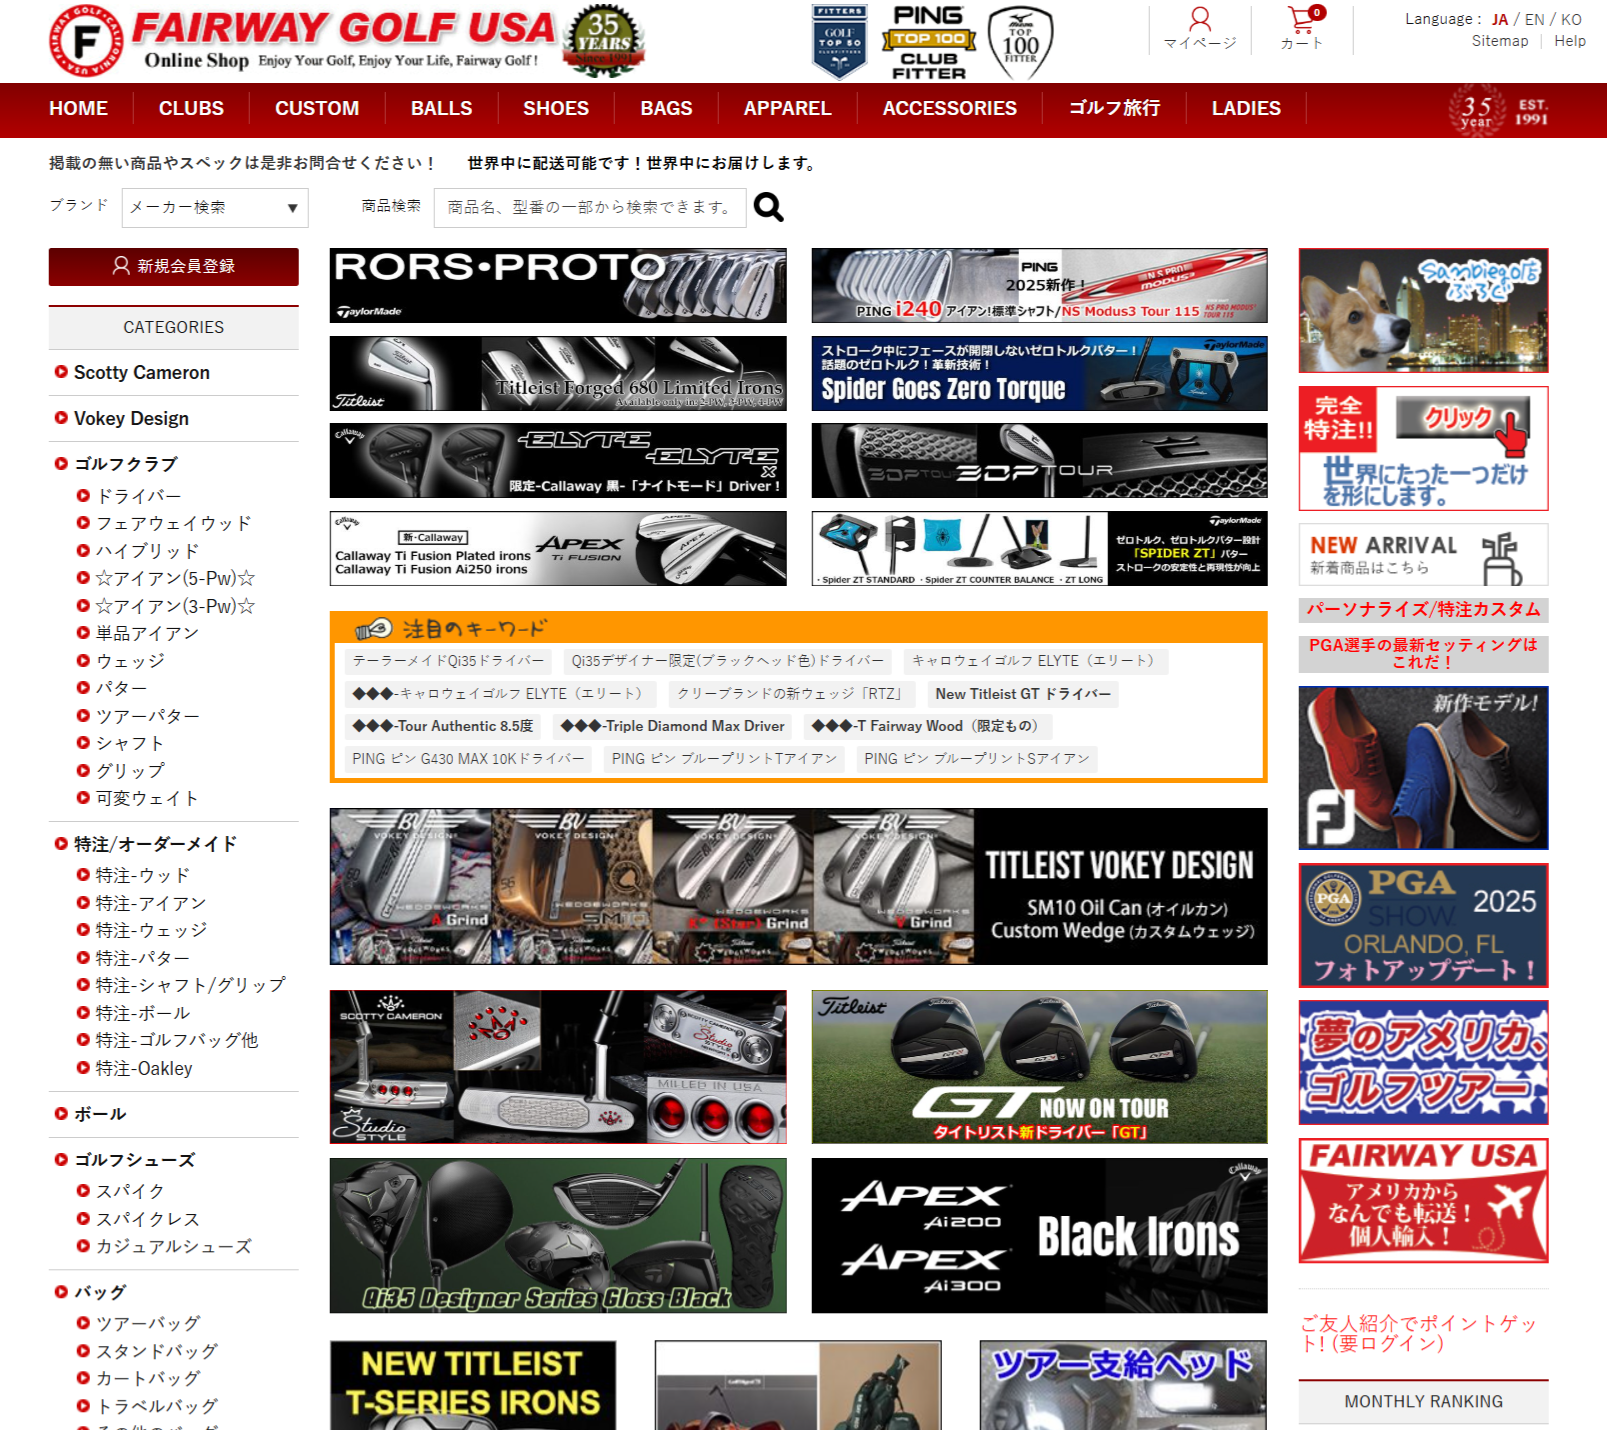Open the BALLS menu
Viewport: 1607px width, 1430px height.
click(441, 108)
